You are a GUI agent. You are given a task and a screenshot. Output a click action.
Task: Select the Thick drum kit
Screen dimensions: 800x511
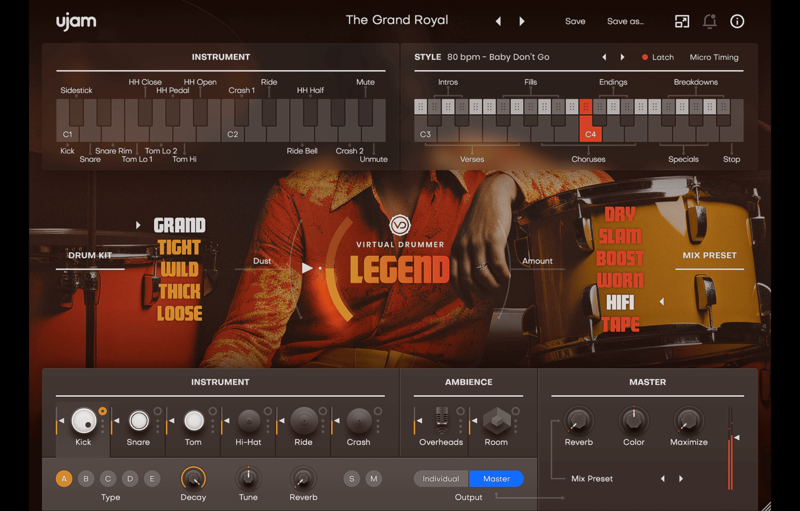click(180, 291)
